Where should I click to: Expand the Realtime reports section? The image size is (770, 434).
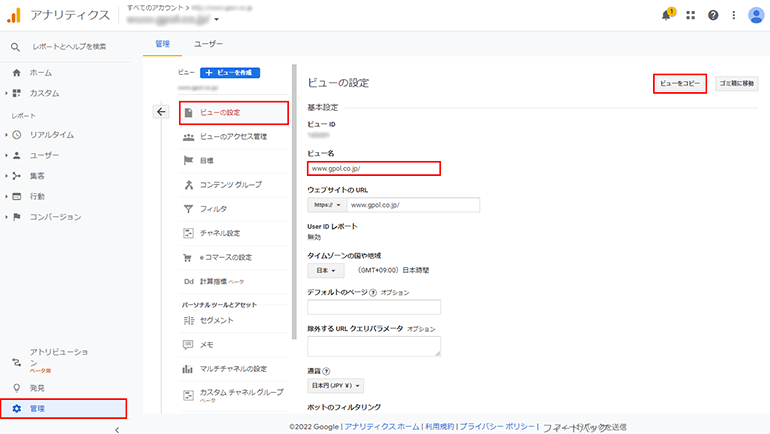pos(51,134)
